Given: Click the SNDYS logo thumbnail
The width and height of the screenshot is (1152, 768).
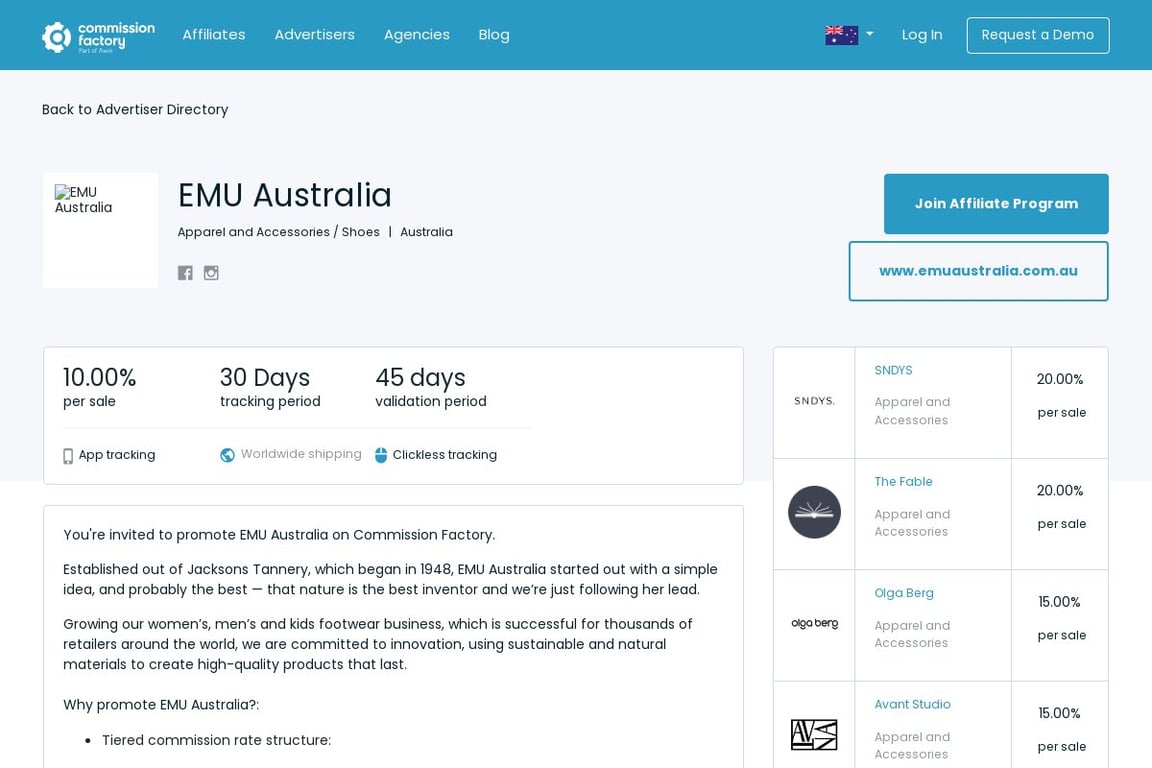Looking at the screenshot, I should (814, 401).
